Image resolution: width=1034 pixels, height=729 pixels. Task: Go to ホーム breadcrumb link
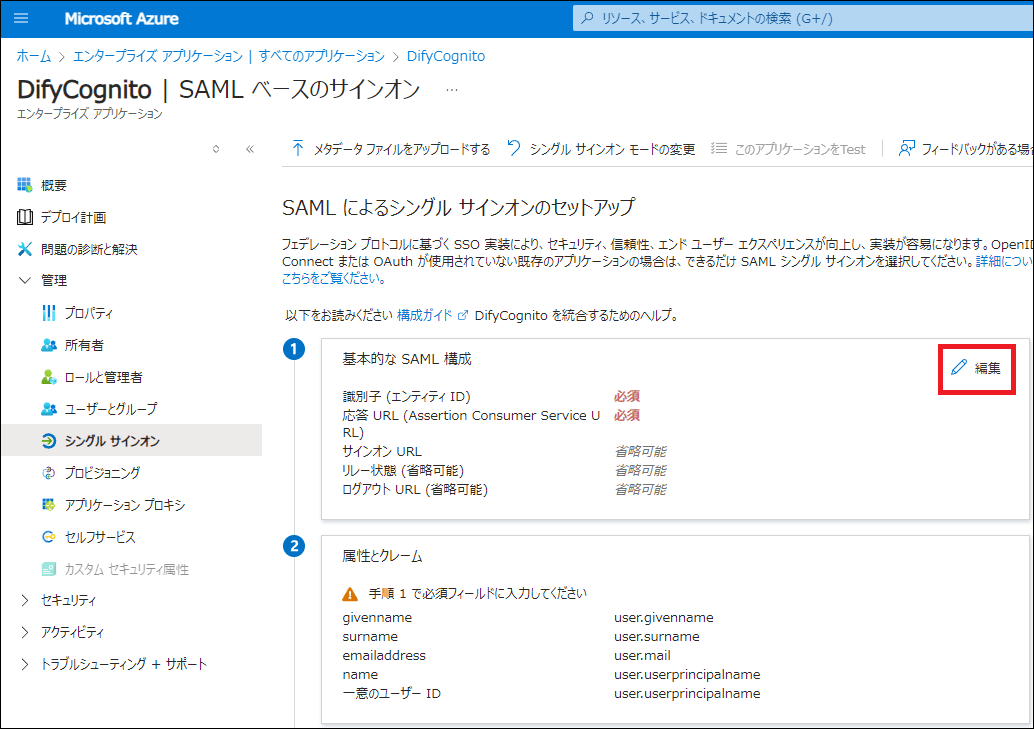click(34, 56)
